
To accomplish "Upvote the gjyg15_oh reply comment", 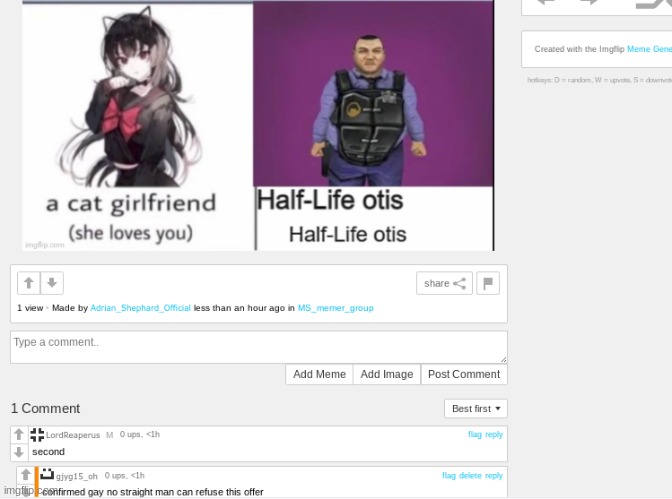I will pyautogui.click(x=25, y=475).
